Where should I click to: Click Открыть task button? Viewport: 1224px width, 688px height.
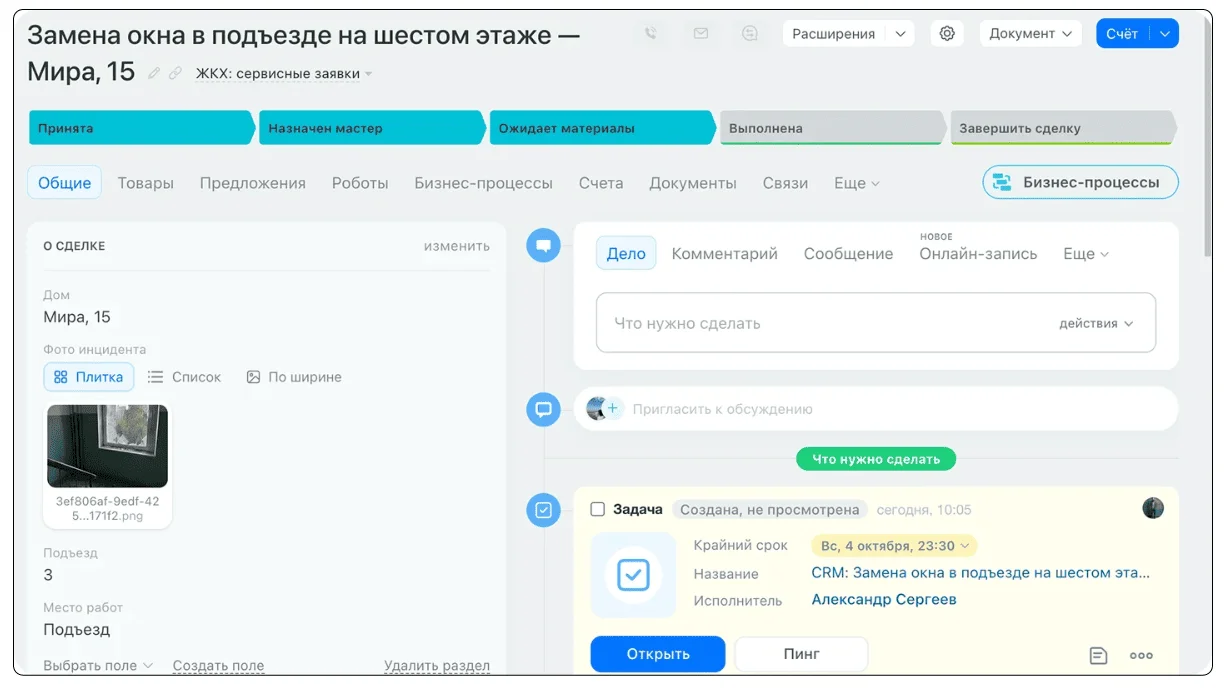pyautogui.click(x=658, y=654)
